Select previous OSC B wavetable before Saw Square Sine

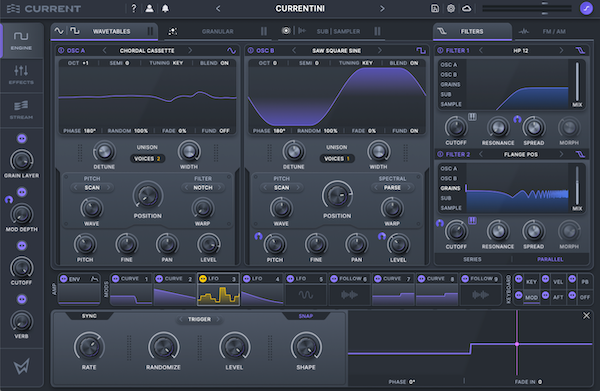294,51
